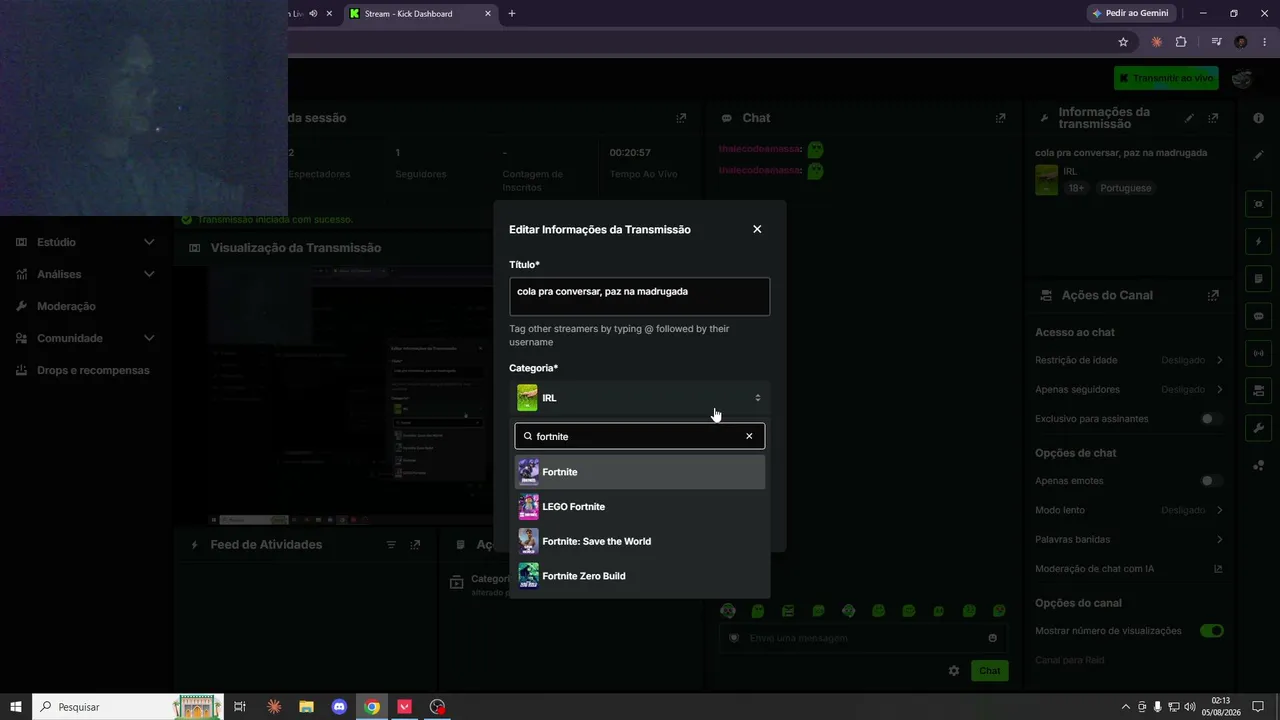Open the emoji picker in chat input
Screen dimensions: 1280x720
(992, 638)
